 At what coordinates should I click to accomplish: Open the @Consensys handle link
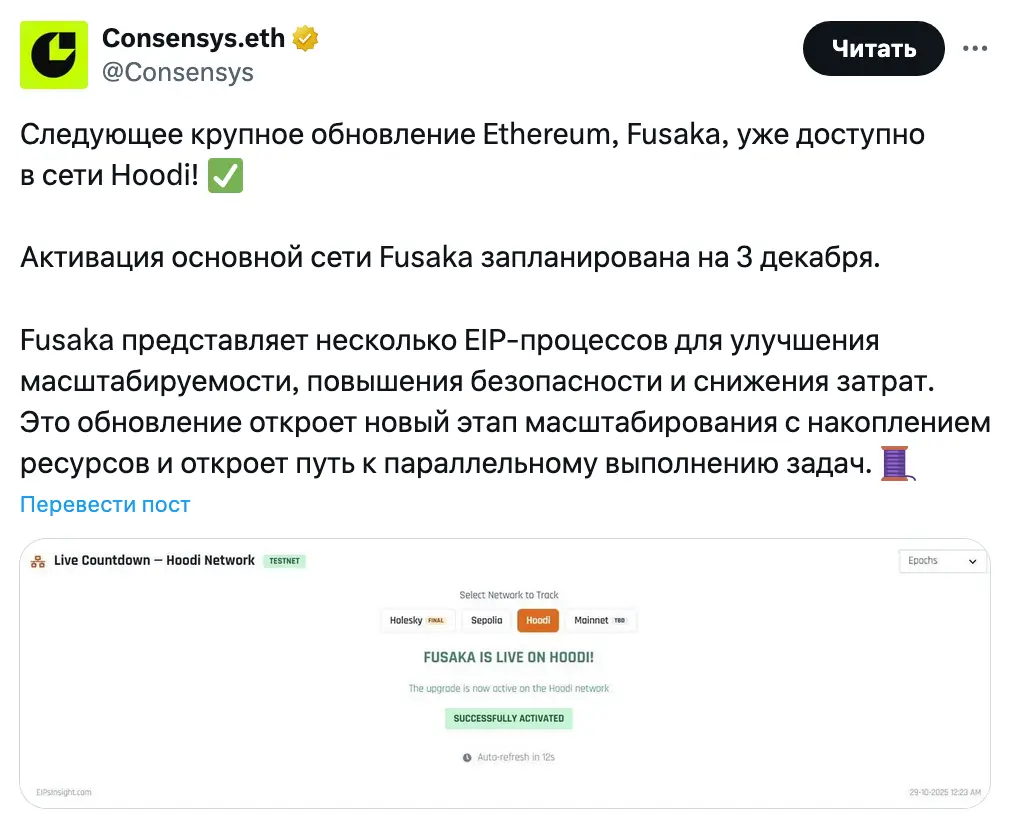click(x=178, y=72)
